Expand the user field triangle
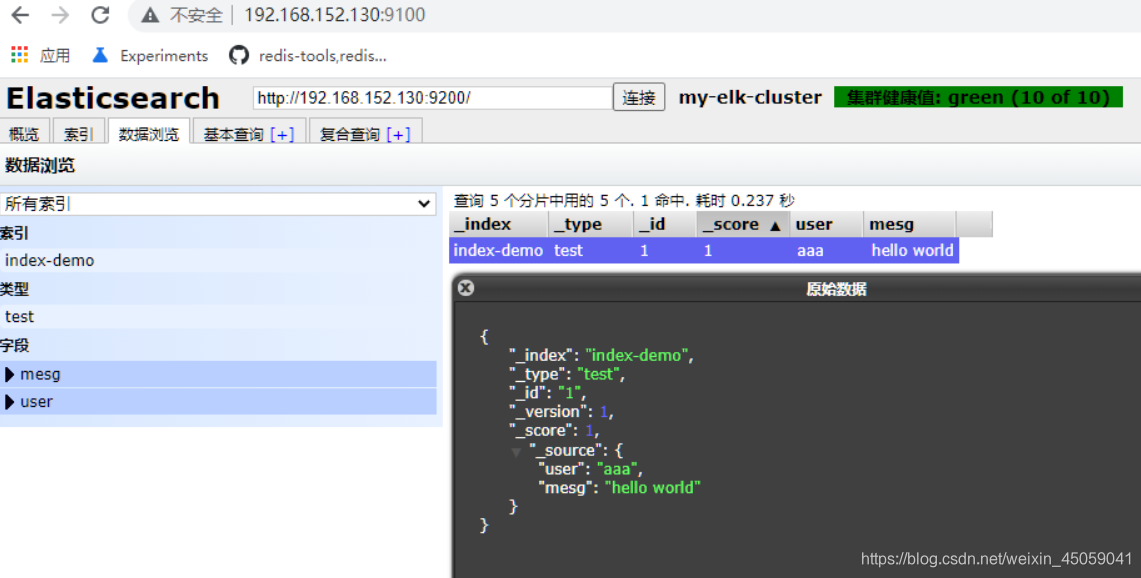 pyautogui.click(x=9, y=402)
